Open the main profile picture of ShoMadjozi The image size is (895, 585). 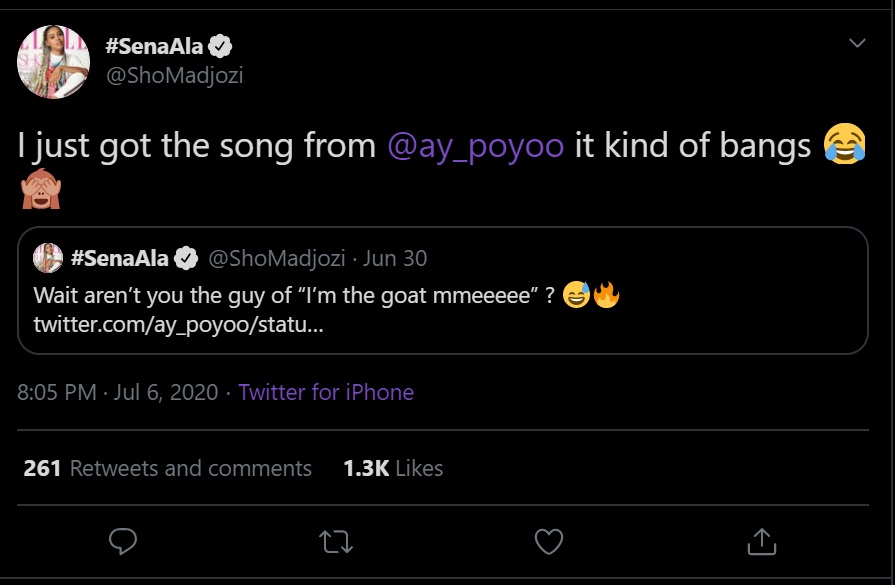coord(54,63)
